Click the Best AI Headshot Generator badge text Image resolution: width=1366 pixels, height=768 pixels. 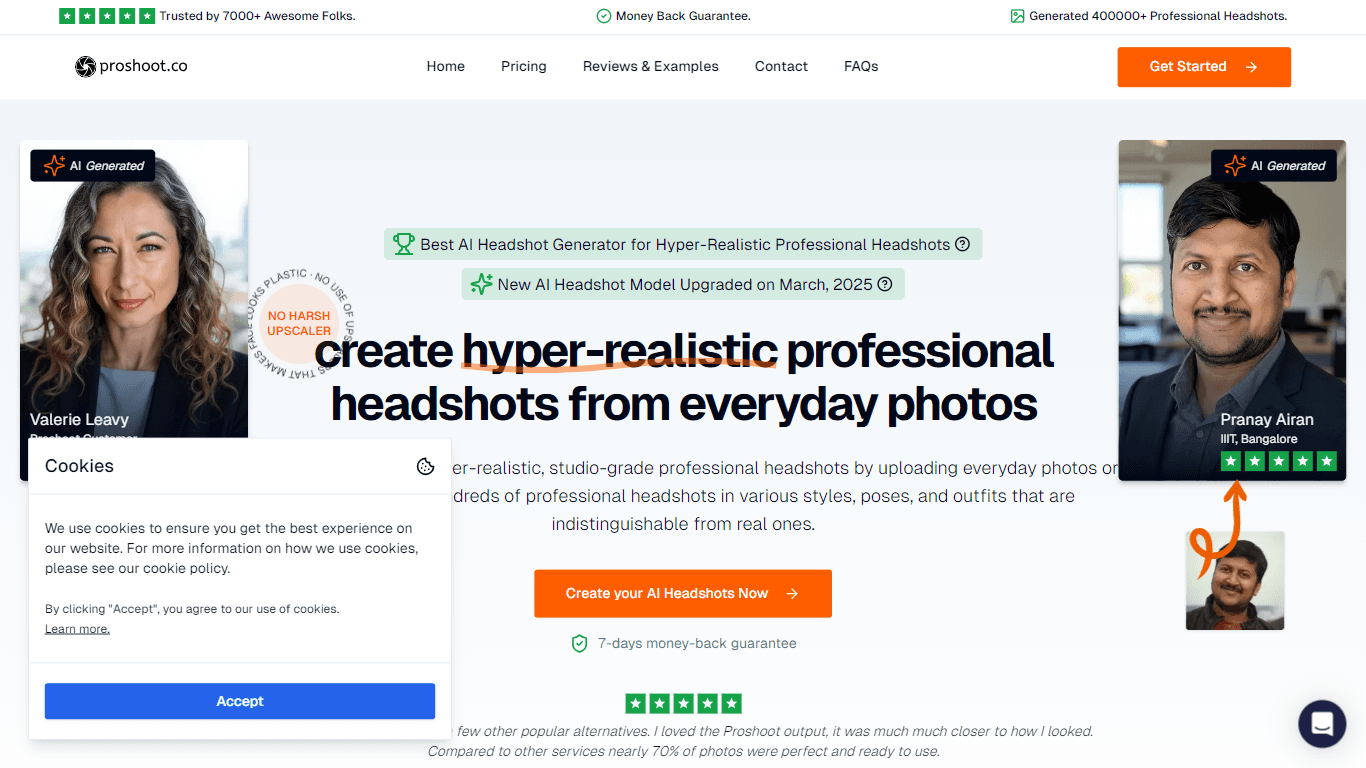point(685,244)
